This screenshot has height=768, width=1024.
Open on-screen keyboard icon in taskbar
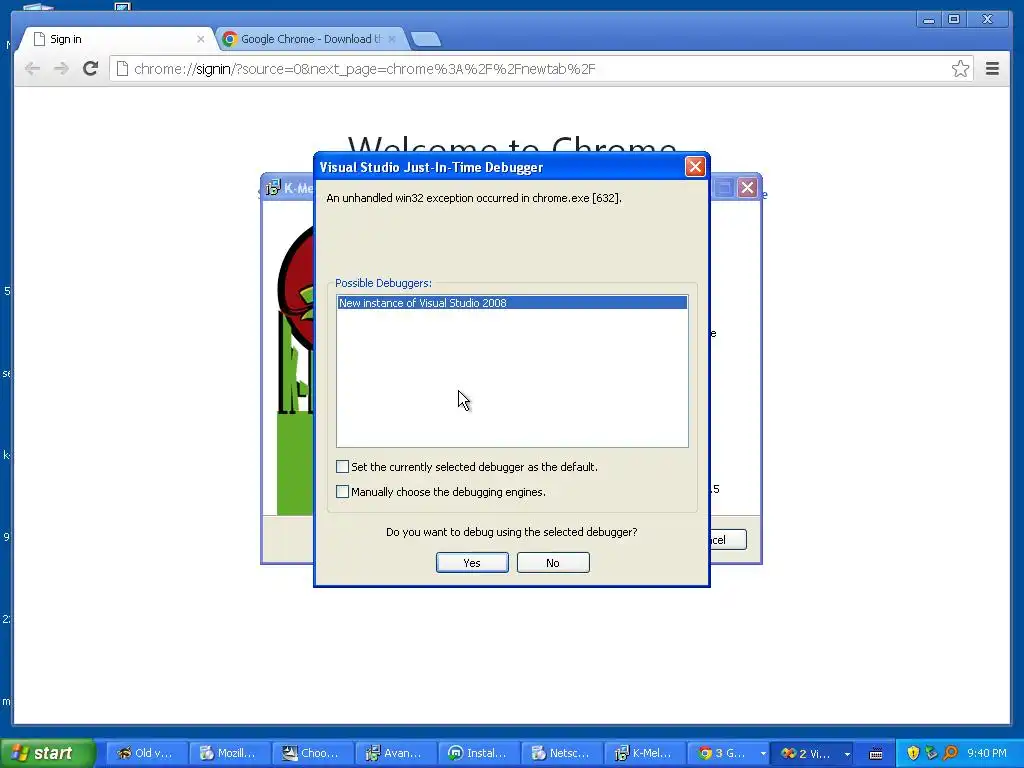click(x=876, y=754)
